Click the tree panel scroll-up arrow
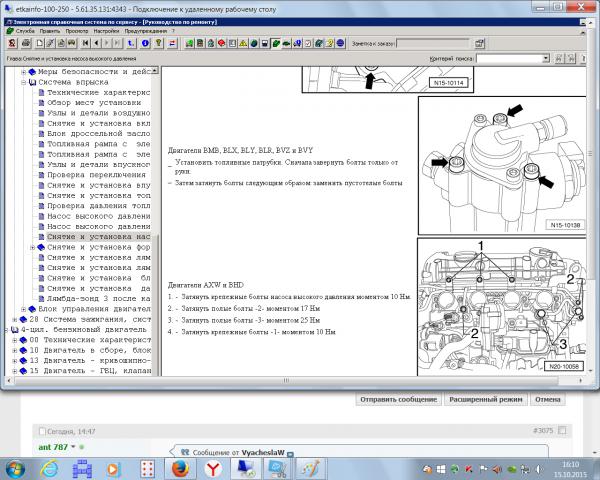This screenshot has height=480, width=600. (x=155, y=70)
